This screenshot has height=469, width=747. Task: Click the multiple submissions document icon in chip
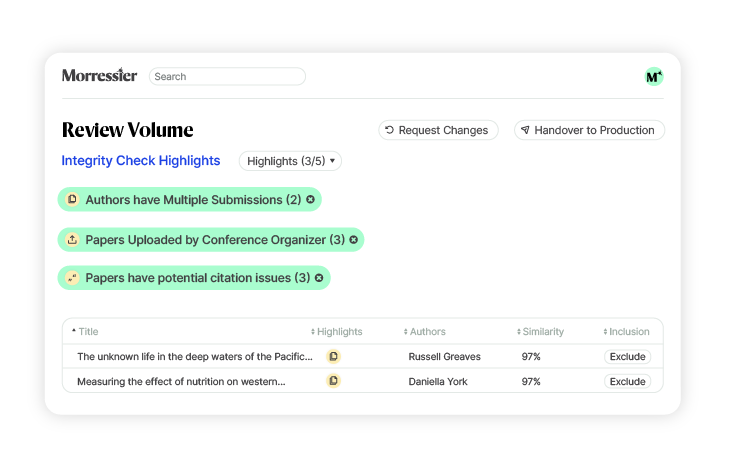point(72,199)
